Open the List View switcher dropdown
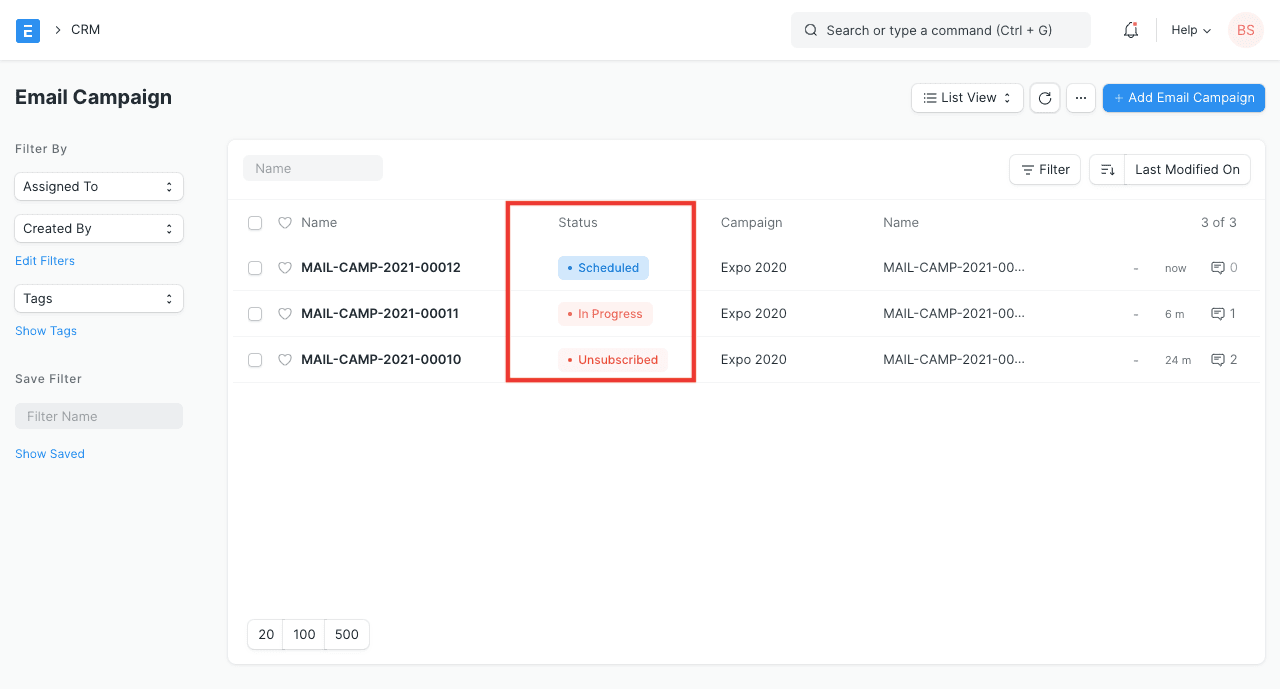The image size is (1280, 689). [x=967, y=98]
